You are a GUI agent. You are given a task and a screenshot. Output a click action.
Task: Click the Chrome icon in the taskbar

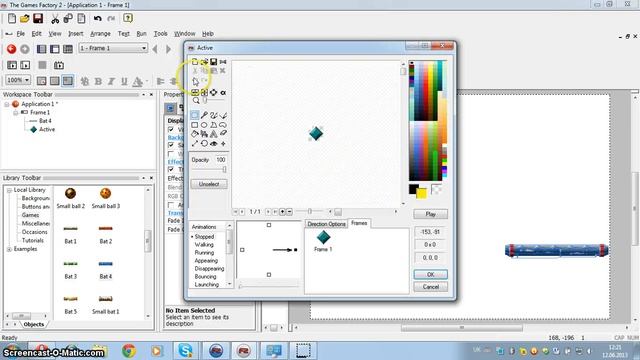coord(129,351)
